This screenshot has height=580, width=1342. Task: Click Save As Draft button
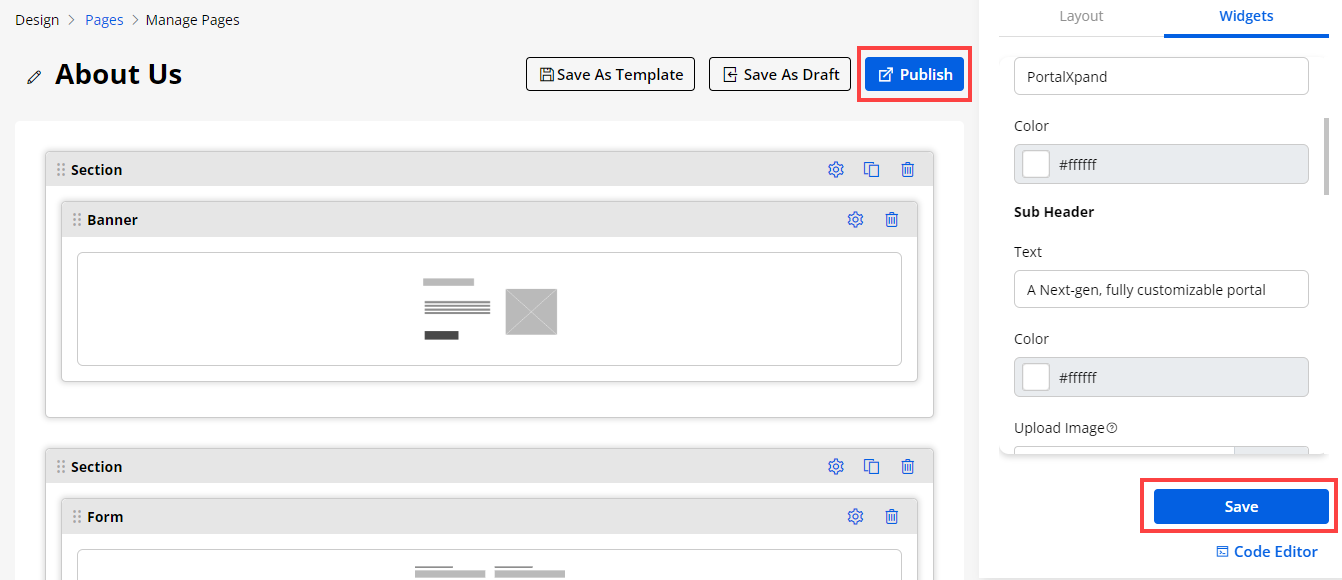(x=780, y=75)
